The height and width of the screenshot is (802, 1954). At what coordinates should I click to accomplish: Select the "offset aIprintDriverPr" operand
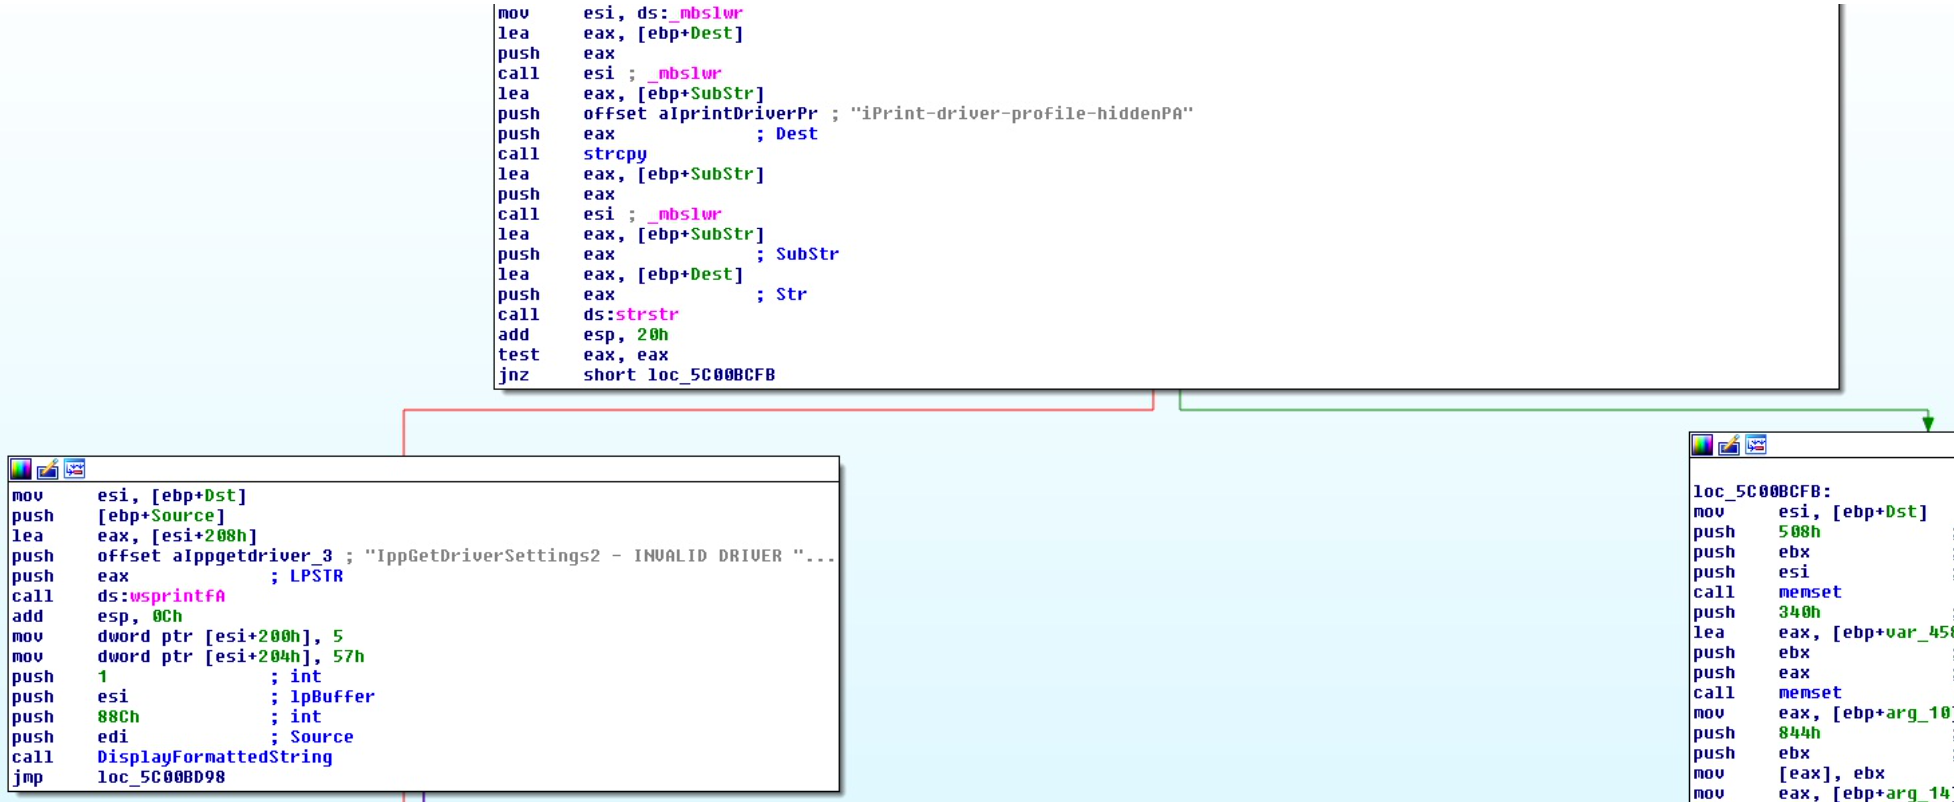[700, 114]
